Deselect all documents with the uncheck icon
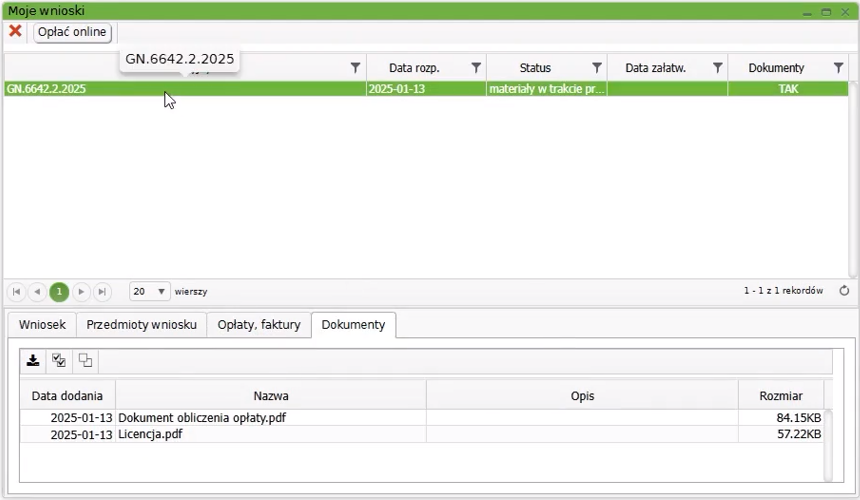 [x=85, y=361]
